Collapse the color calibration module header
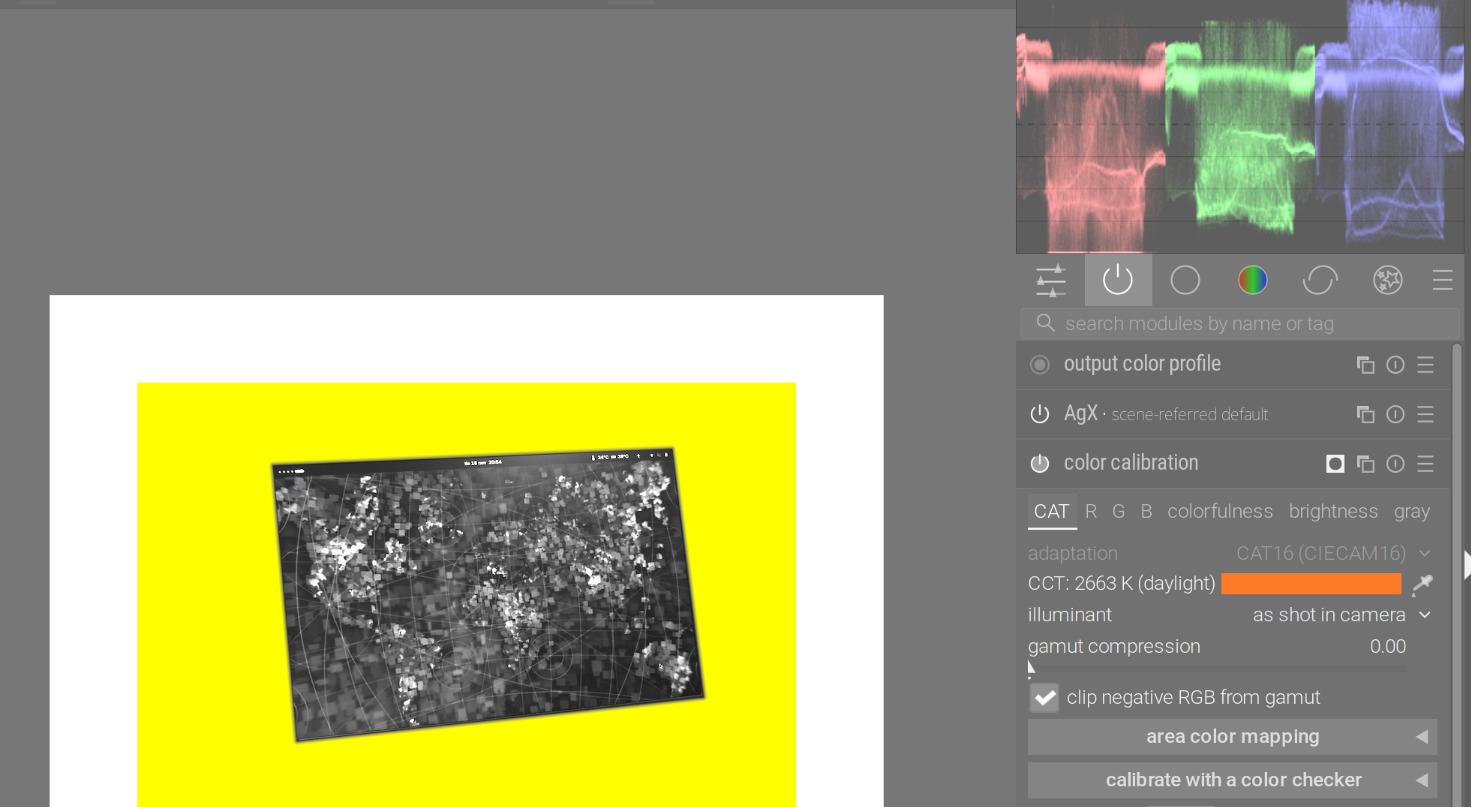1471x807 pixels. [1131, 463]
